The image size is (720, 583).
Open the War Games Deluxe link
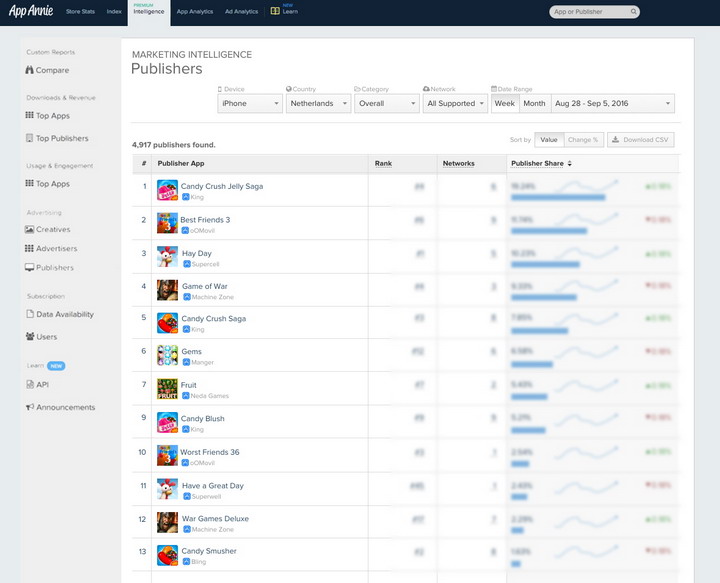click(215, 518)
